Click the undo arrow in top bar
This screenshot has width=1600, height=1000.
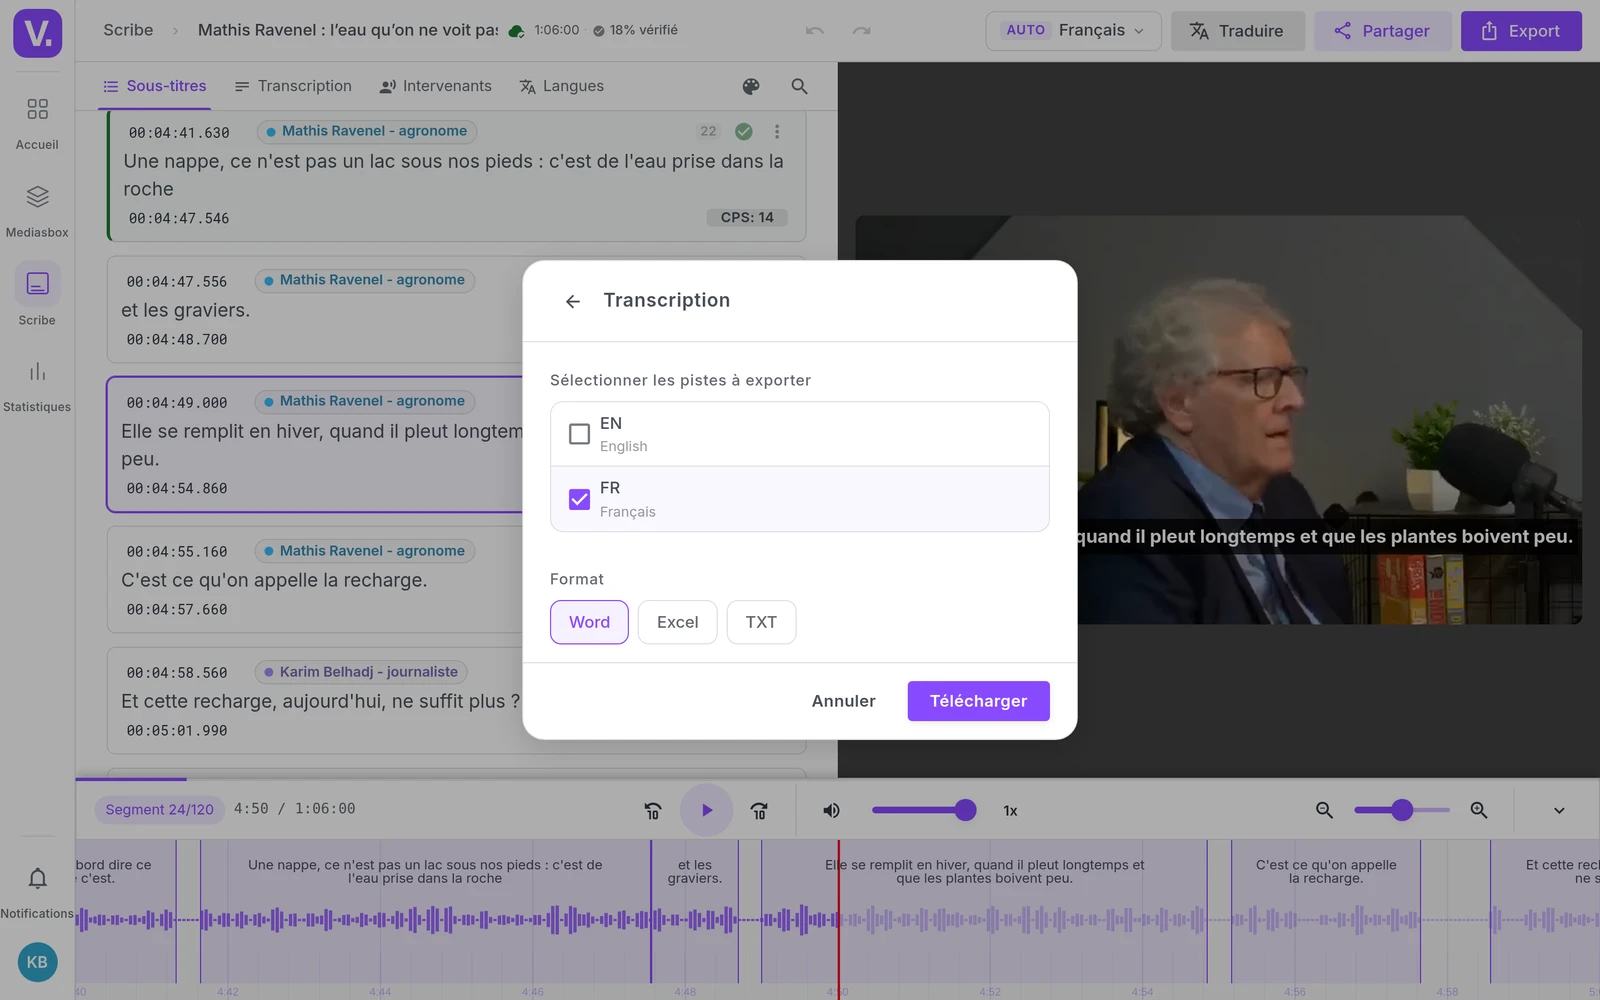coord(815,31)
